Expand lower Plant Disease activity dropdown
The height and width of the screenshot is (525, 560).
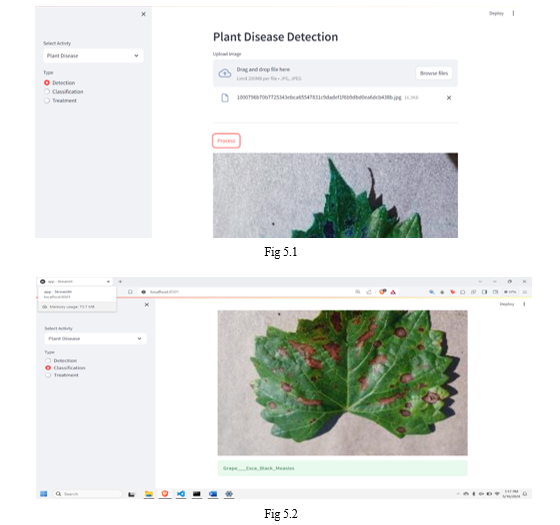[x=95, y=339]
